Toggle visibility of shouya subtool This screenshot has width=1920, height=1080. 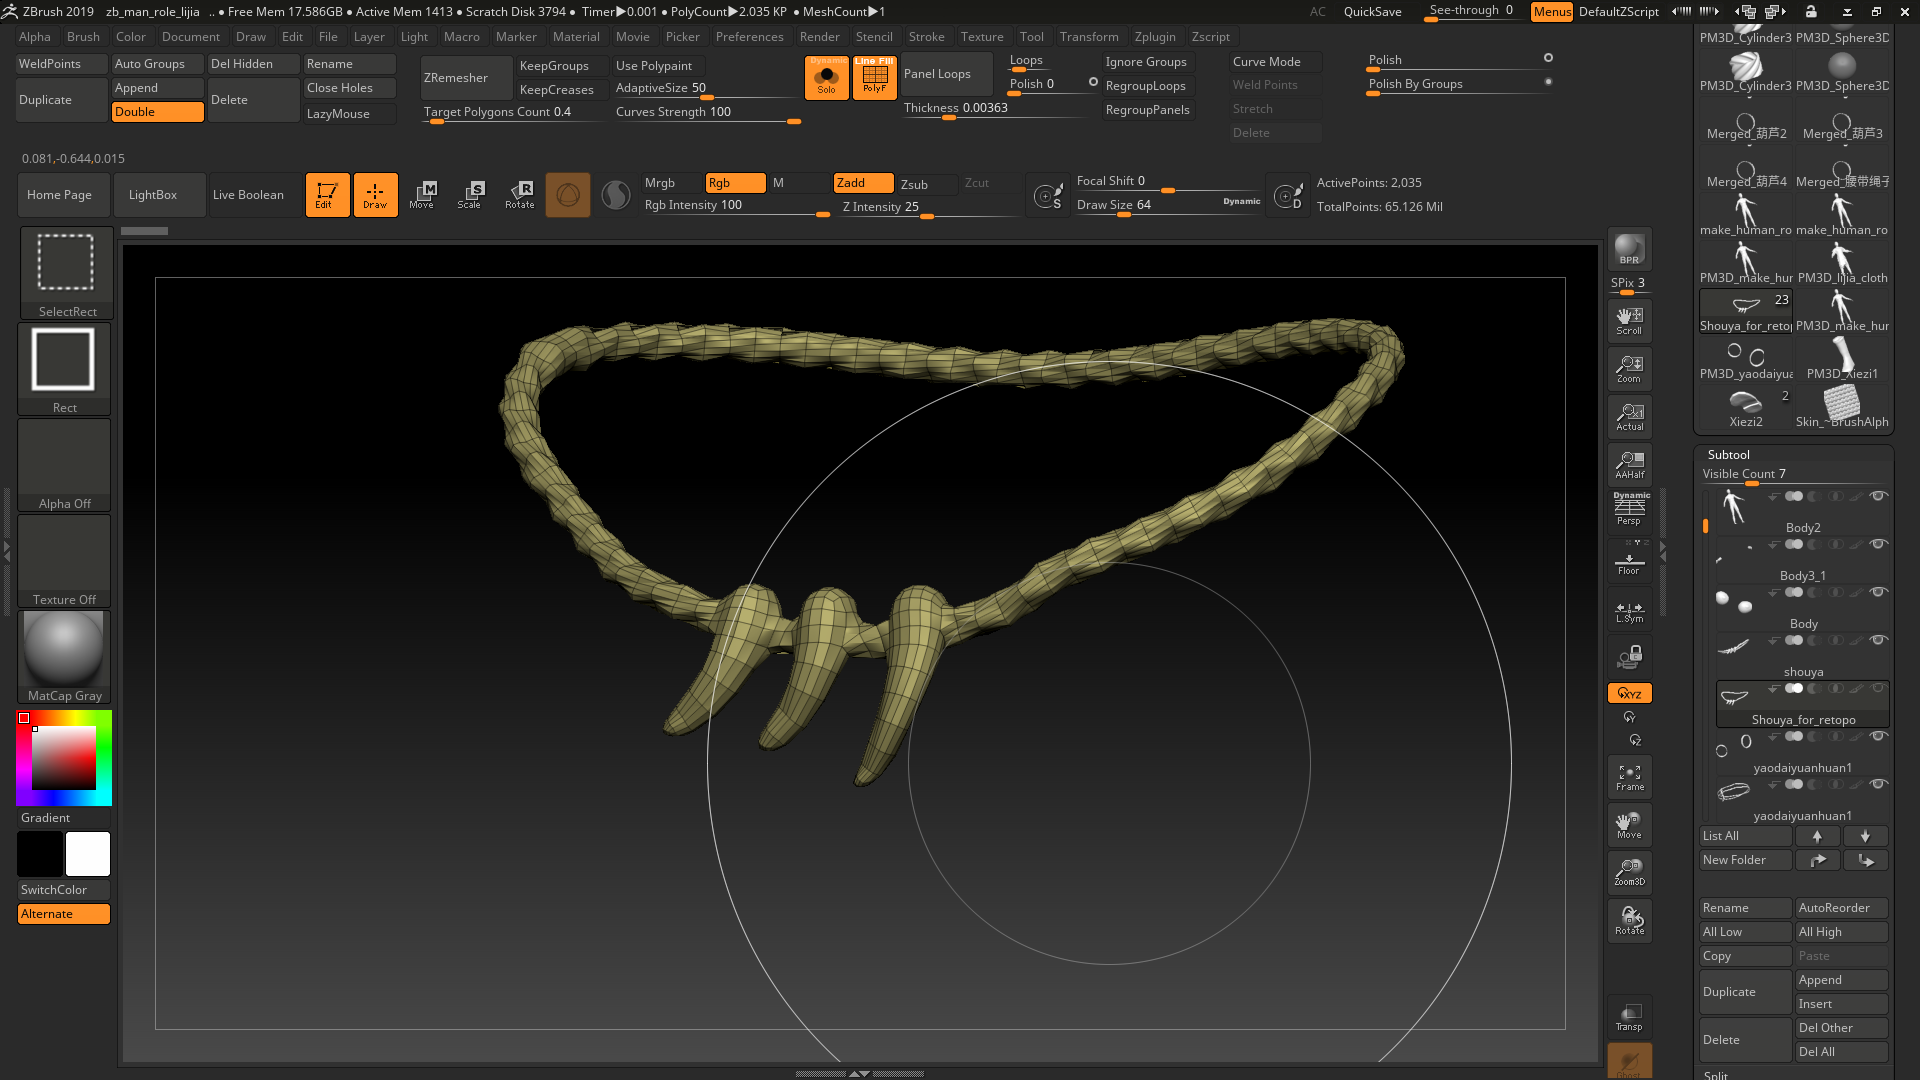(x=1879, y=640)
